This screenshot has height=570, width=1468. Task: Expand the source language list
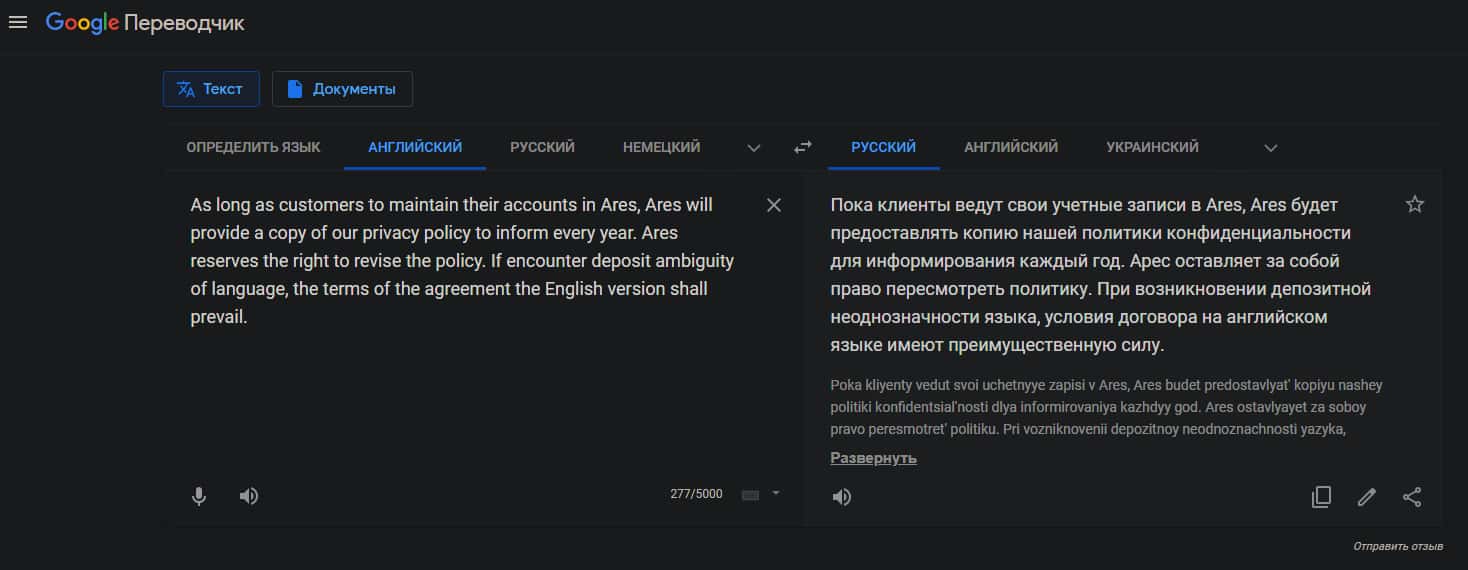(754, 147)
